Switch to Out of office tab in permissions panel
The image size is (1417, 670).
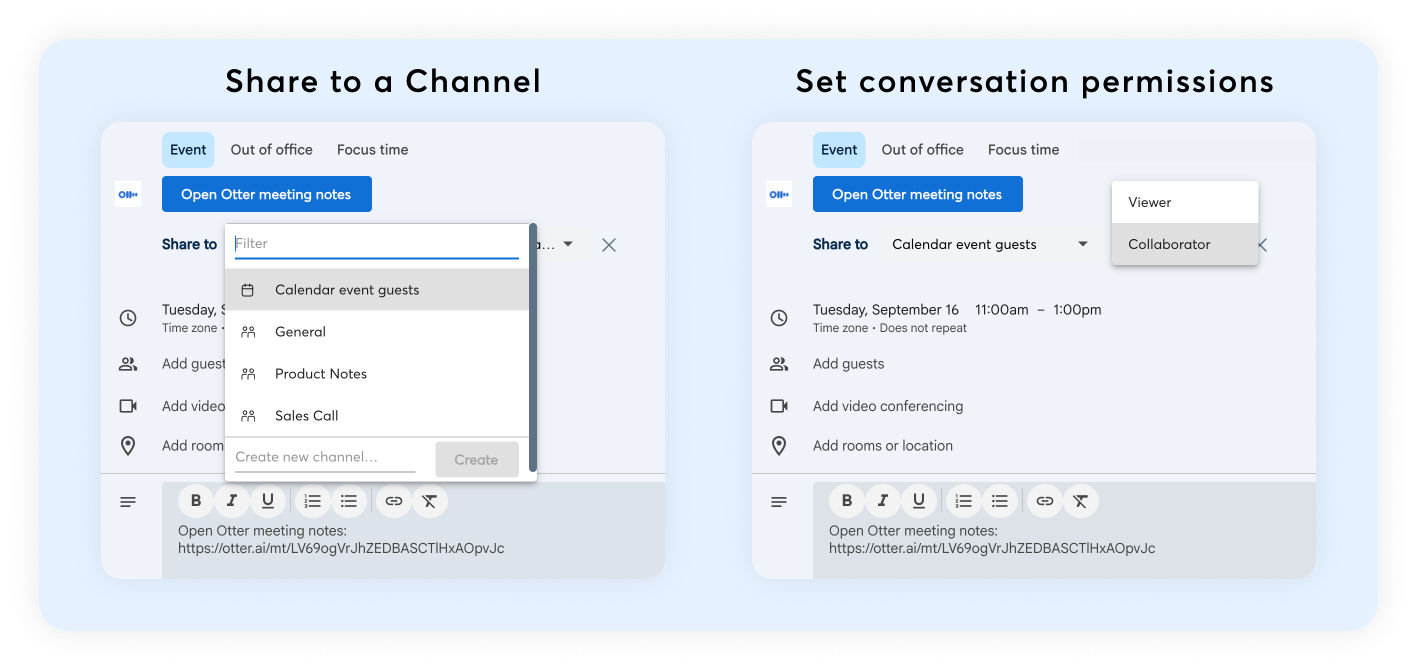922,150
